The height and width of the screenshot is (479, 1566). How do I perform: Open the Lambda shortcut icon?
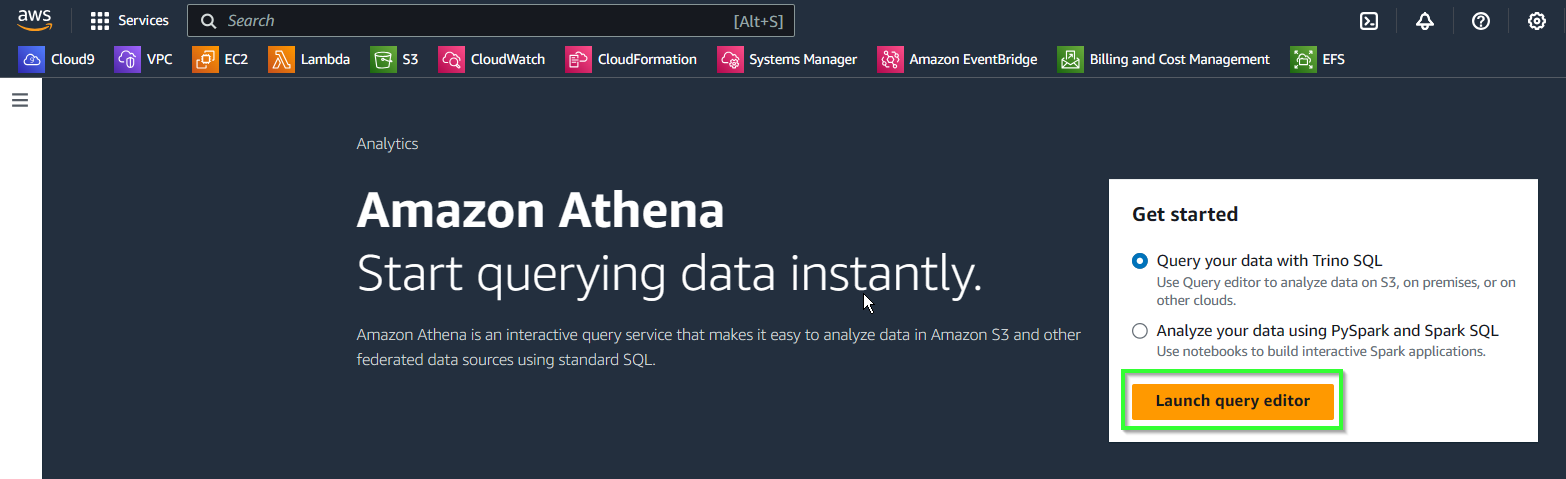pos(281,60)
